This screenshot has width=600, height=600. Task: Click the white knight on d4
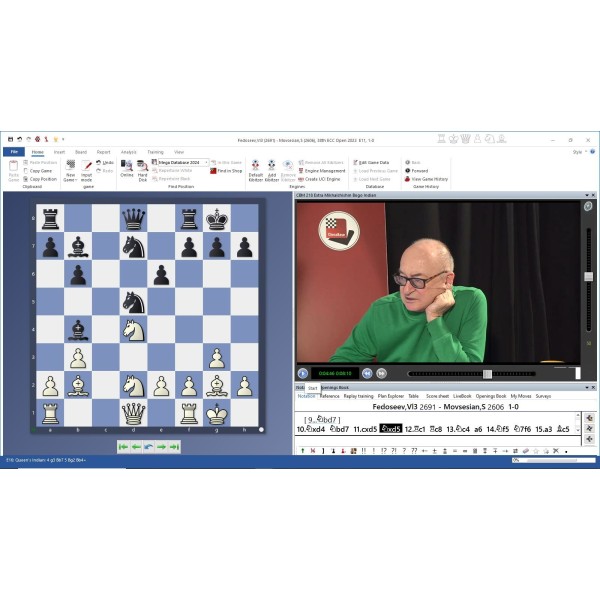134,330
